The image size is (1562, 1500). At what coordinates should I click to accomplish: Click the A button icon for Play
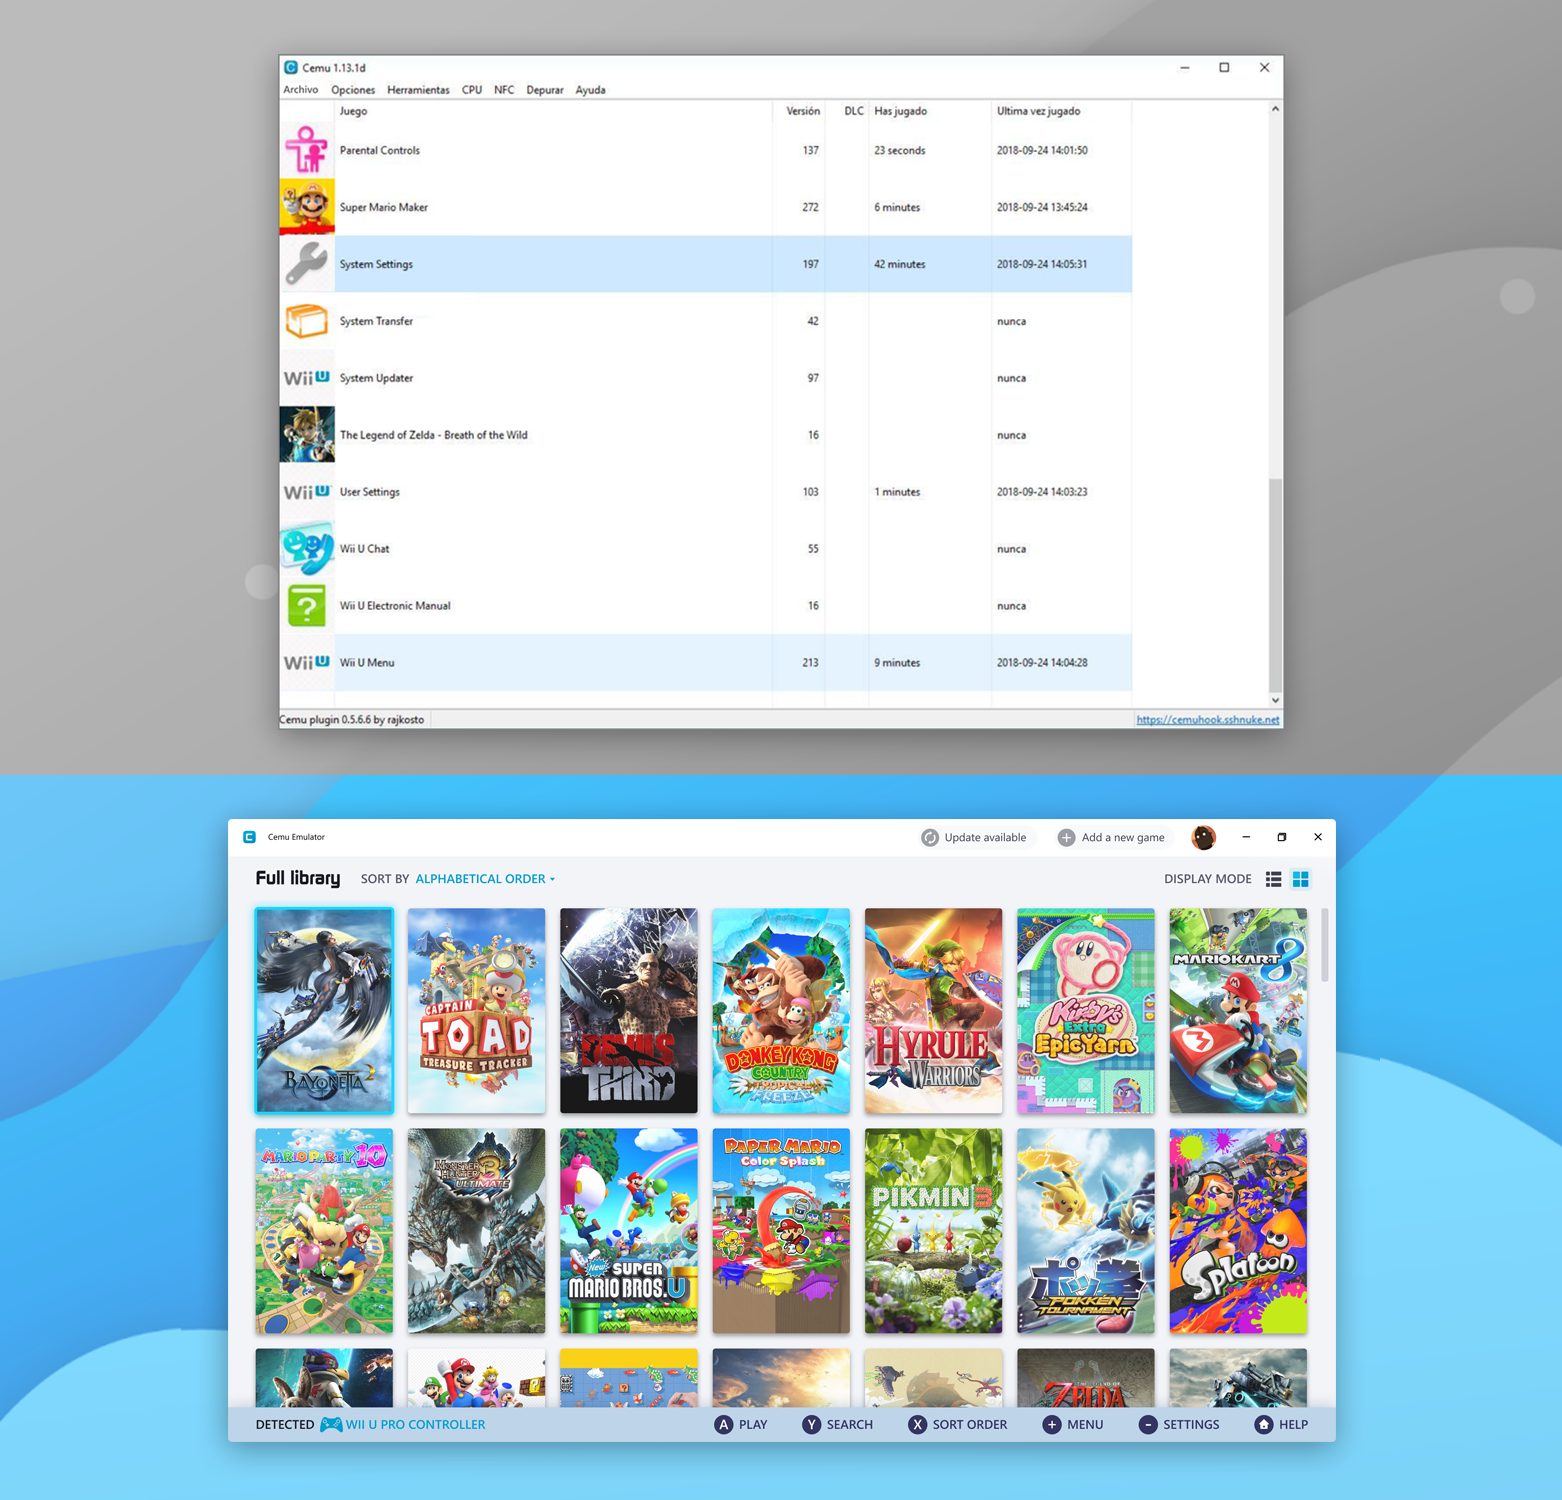[724, 1425]
